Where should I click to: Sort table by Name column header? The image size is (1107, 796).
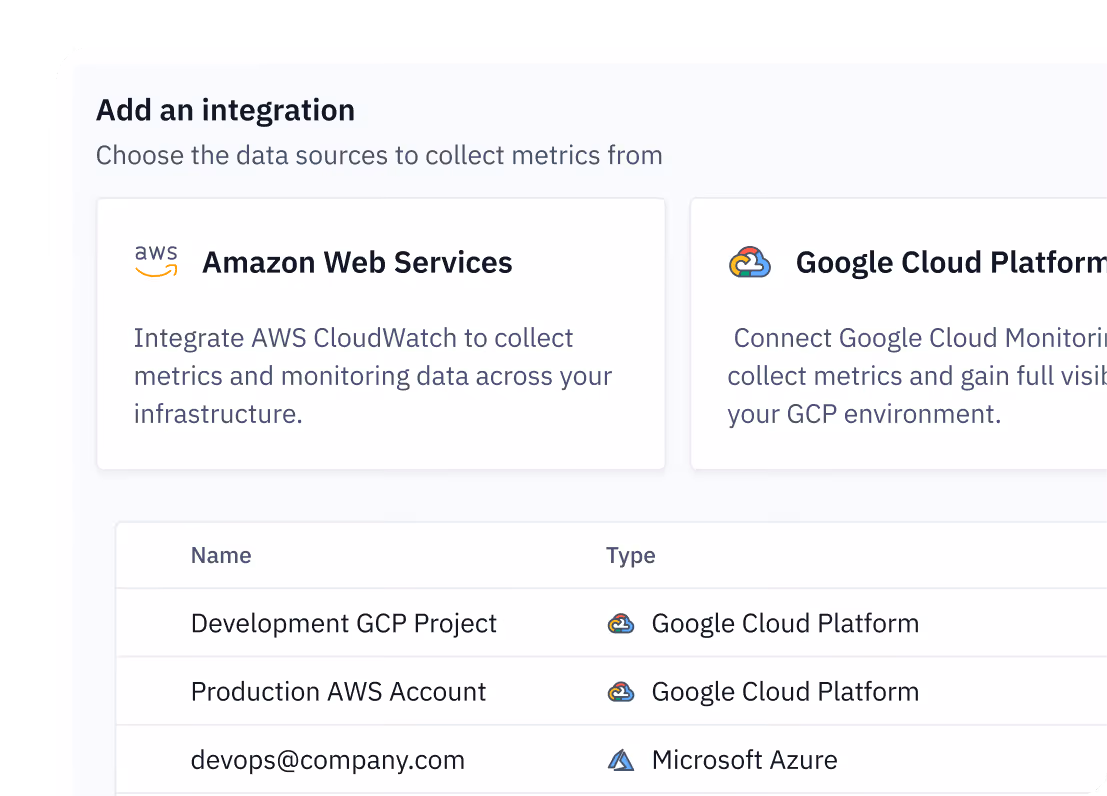(221, 555)
